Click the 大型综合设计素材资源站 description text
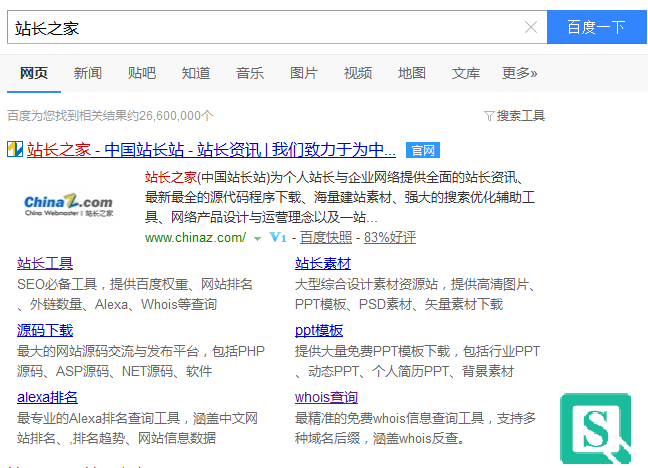 [x=415, y=294]
